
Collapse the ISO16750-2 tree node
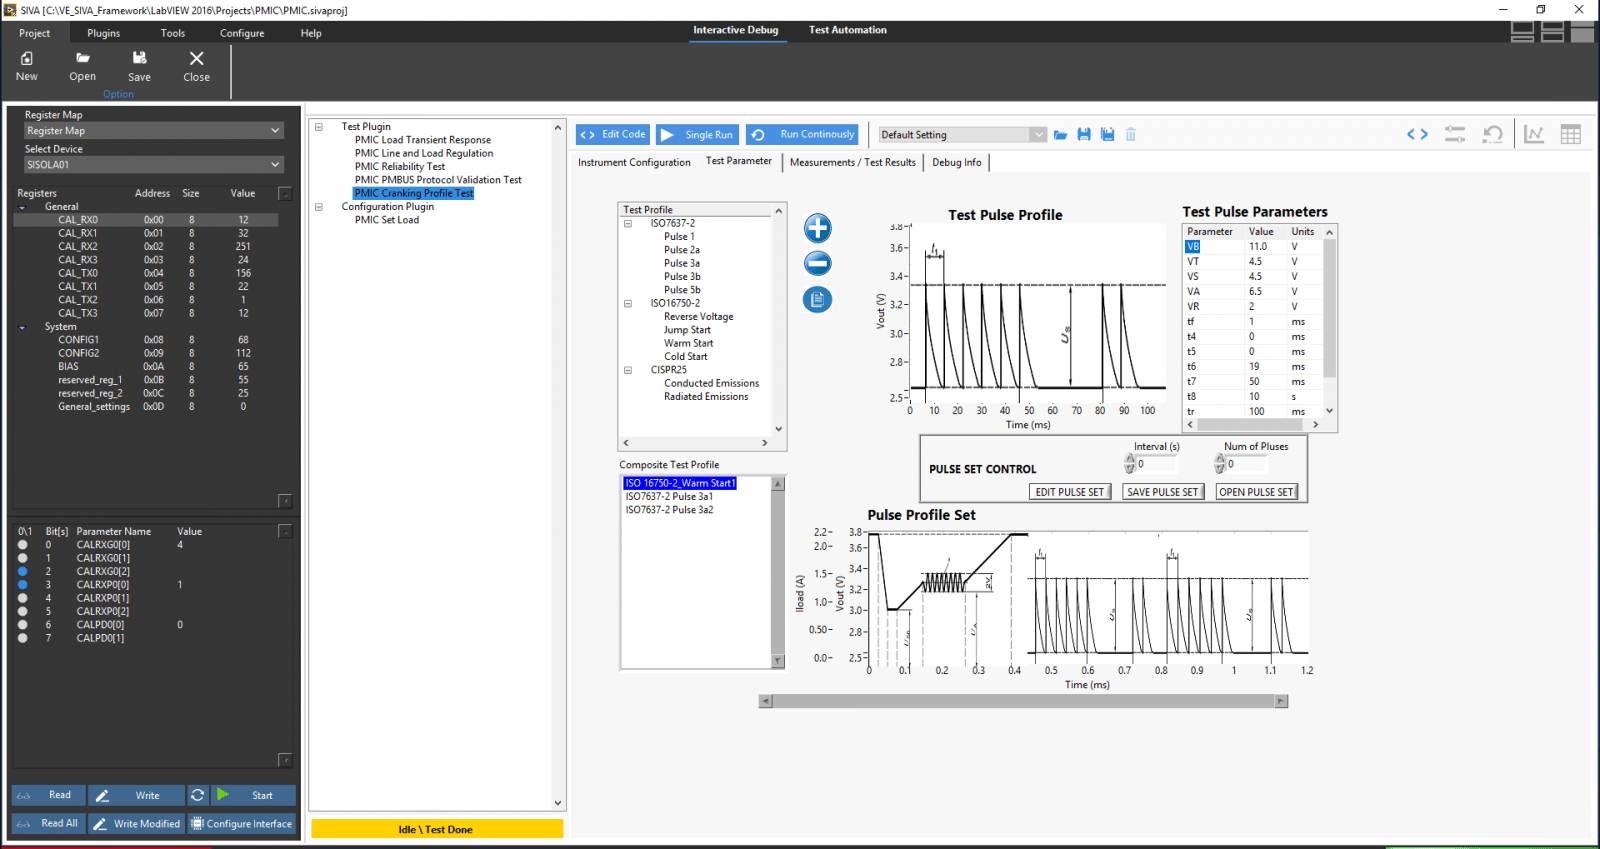tap(628, 303)
